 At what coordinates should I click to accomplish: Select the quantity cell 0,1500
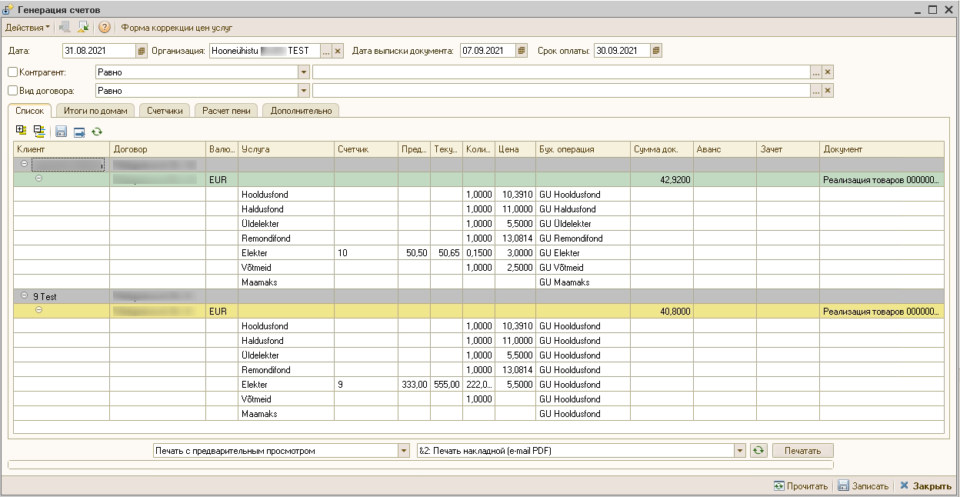478,253
